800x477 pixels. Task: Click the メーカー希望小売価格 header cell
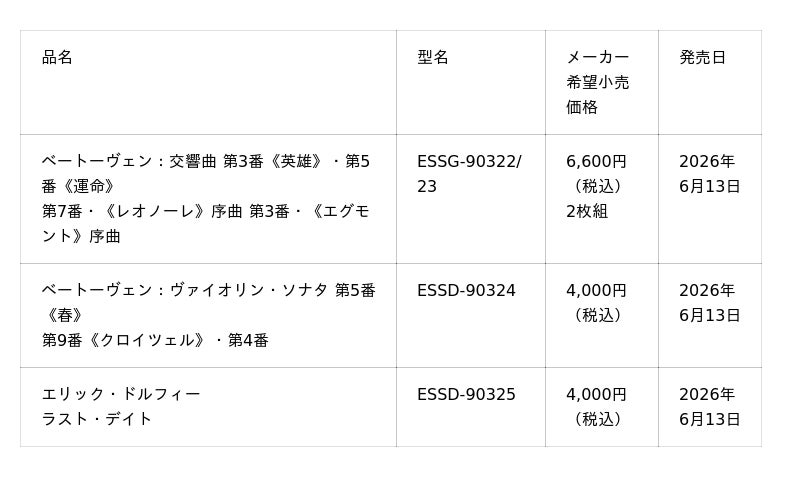pyautogui.click(x=598, y=82)
